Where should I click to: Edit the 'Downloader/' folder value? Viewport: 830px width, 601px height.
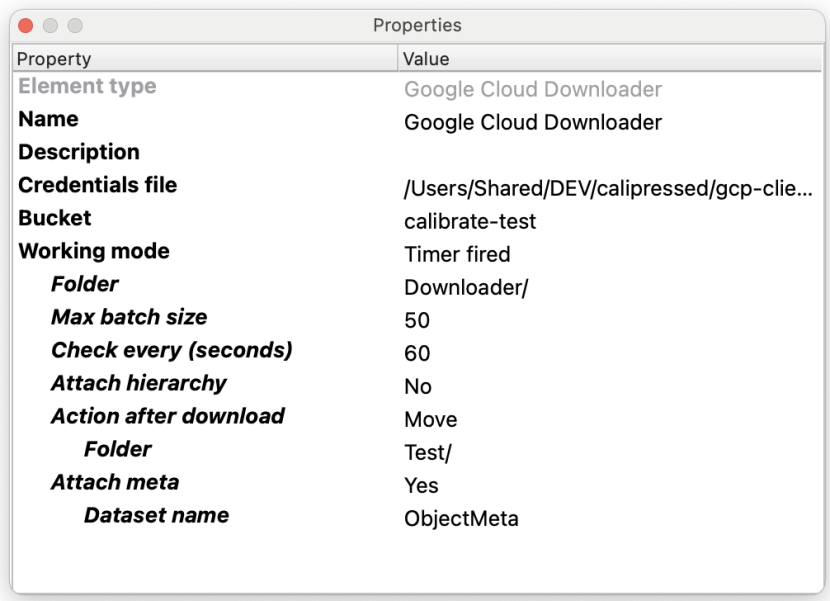(466, 288)
